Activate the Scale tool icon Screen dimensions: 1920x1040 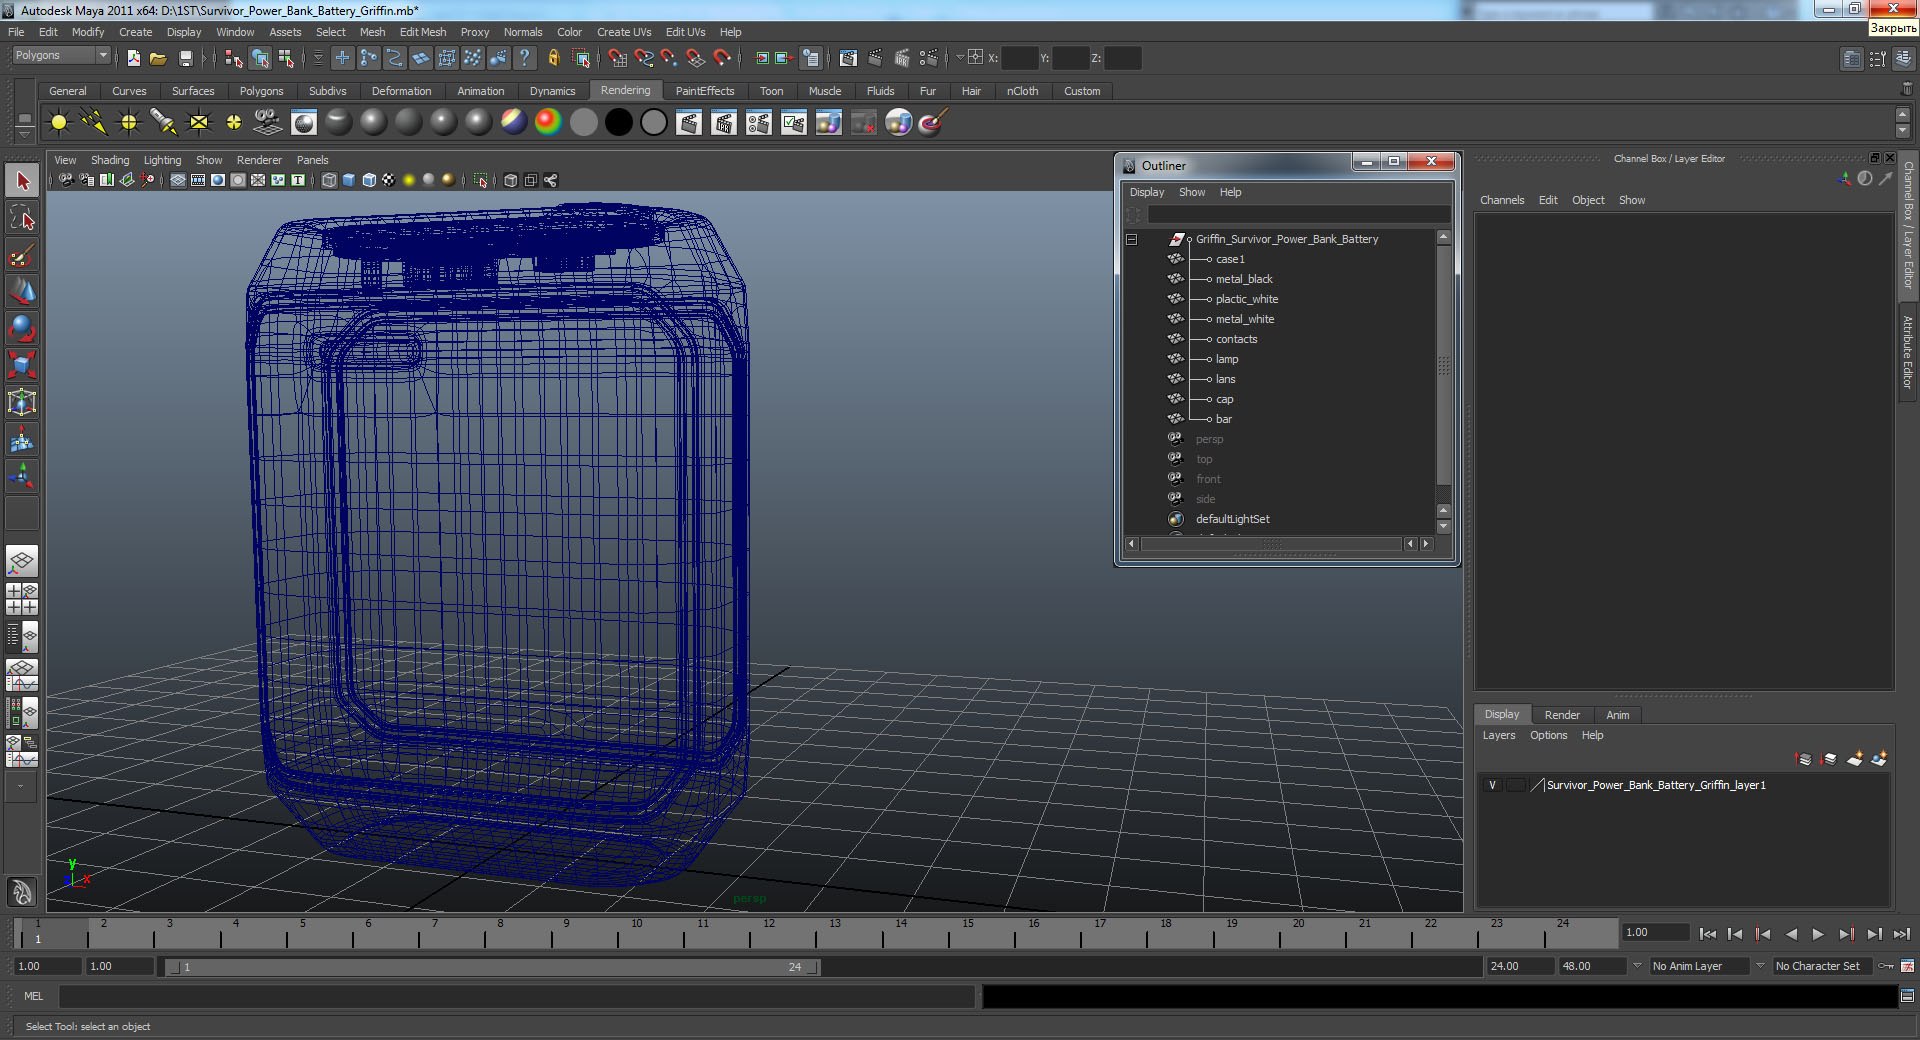pyautogui.click(x=22, y=365)
